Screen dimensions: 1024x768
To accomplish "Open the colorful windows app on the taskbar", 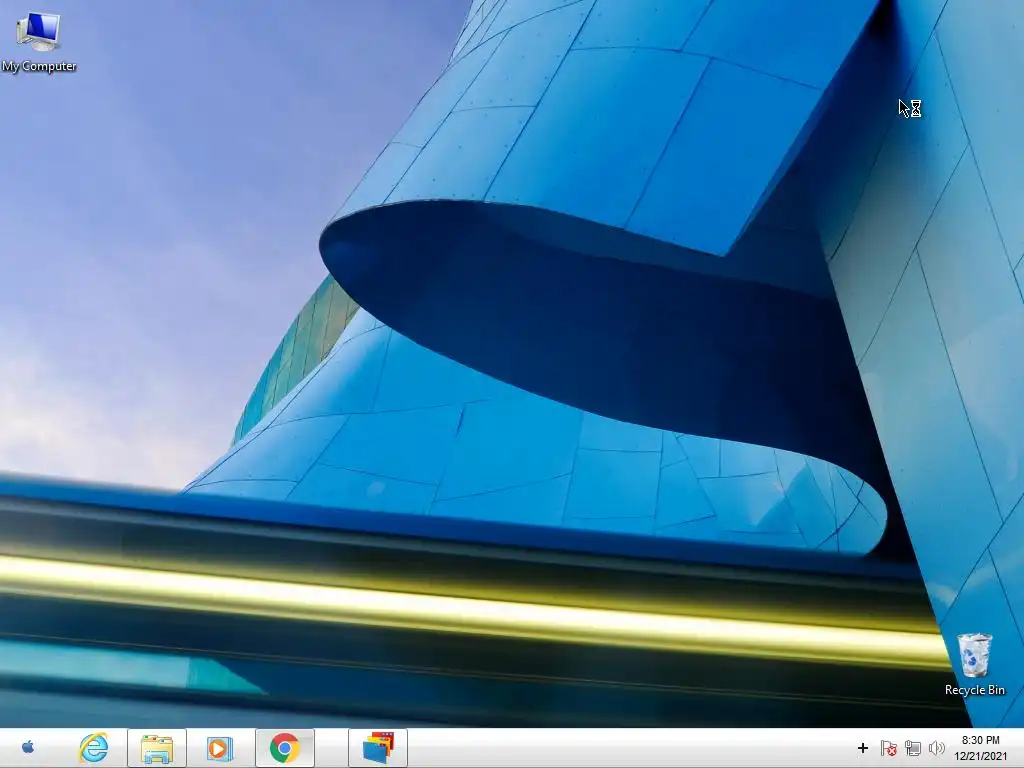I will [x=378, y=748].
